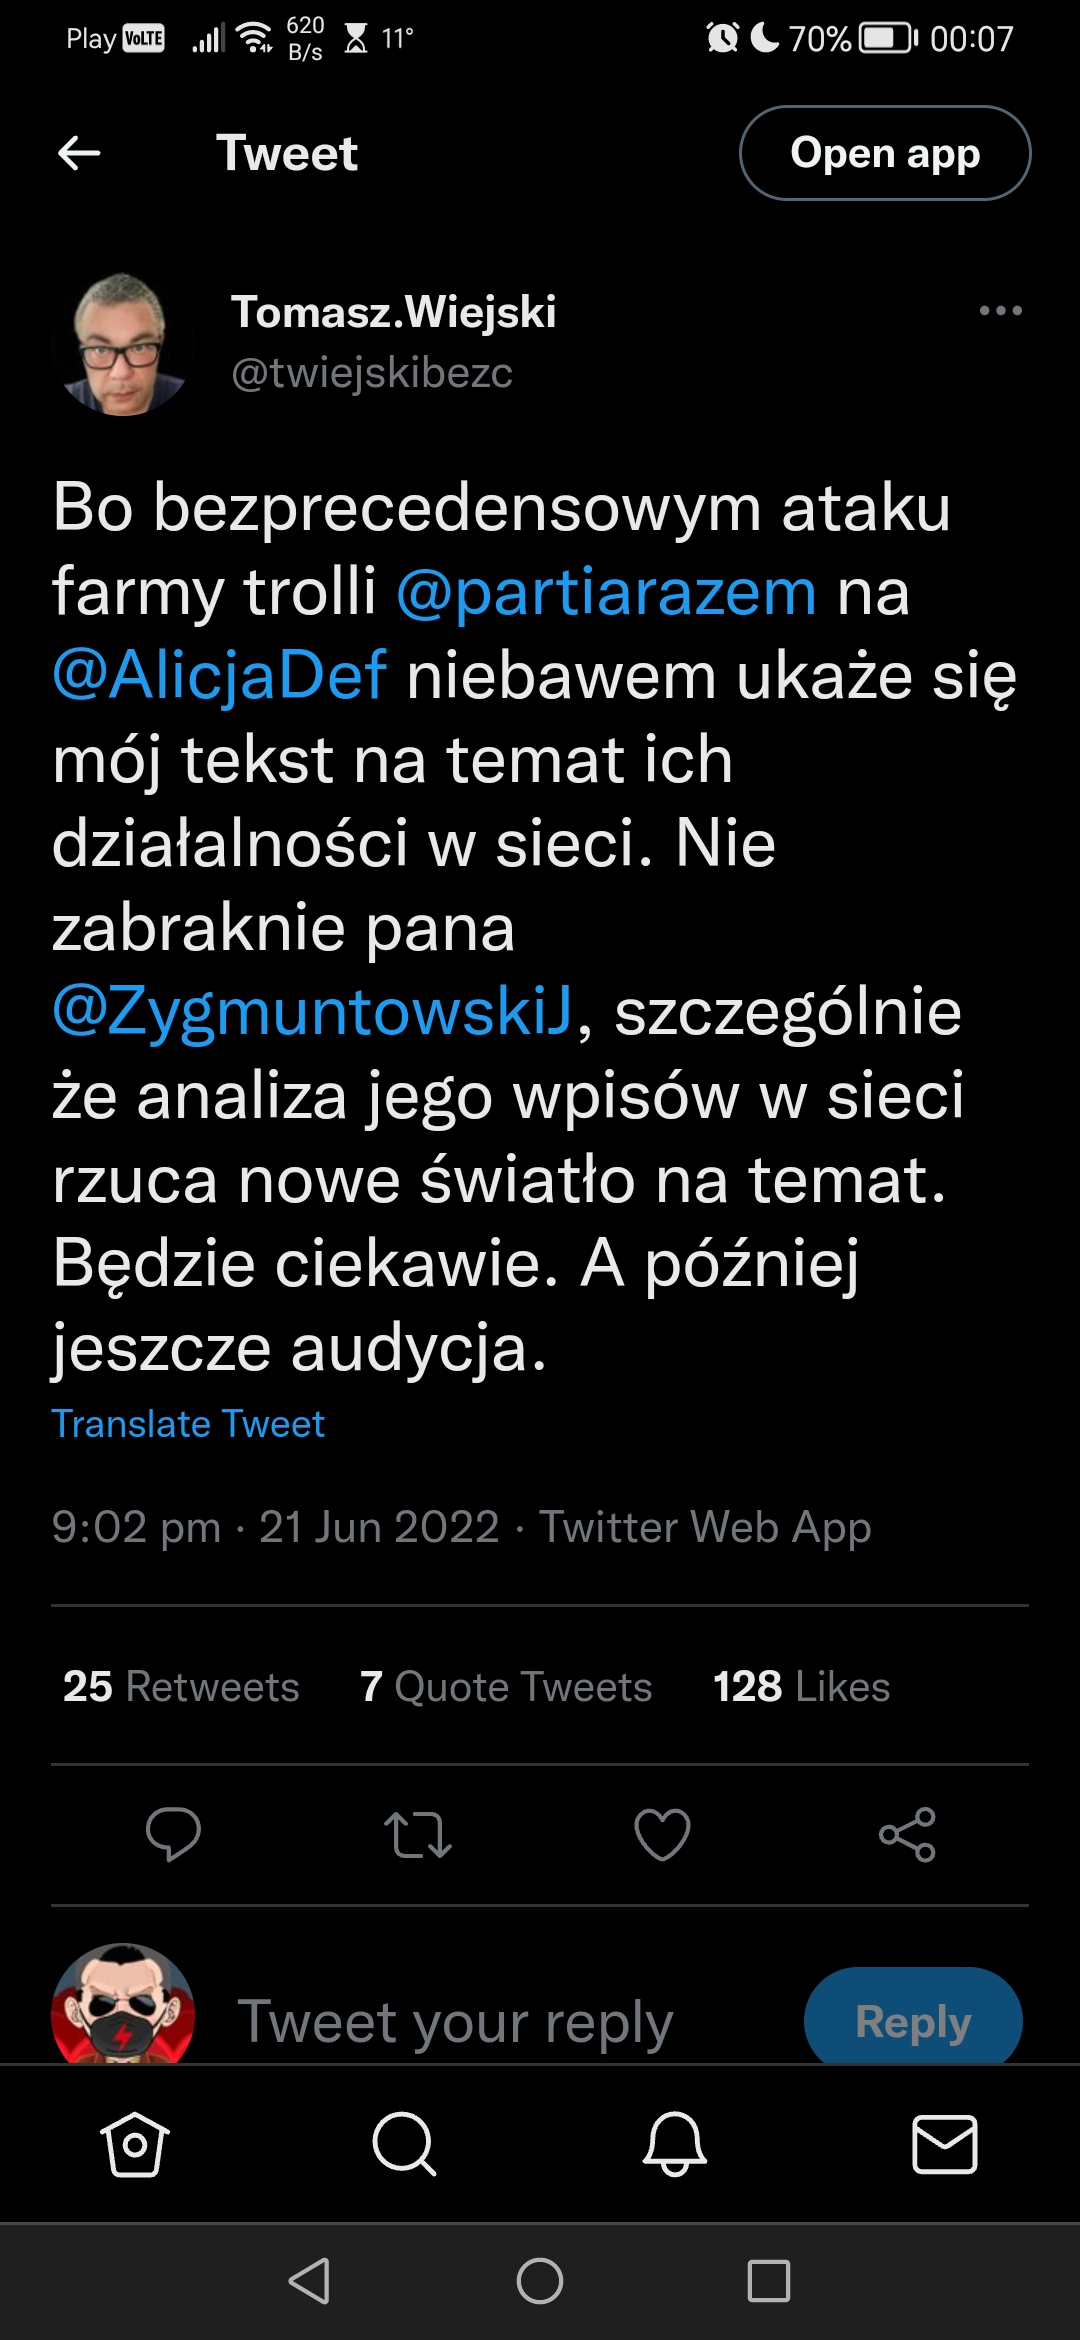The height and width of the screenshot is (2340, 1080).
Task: Go to Home tab in bottom bar
Action: (135, 2144)
